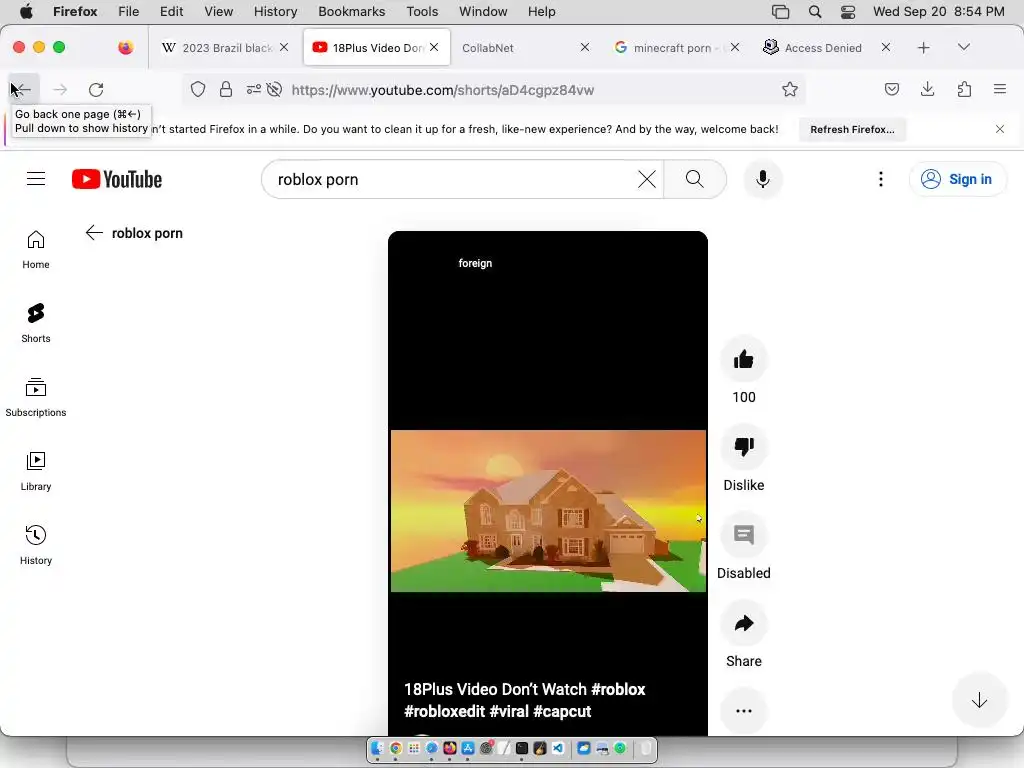Viewport: 1024px width, 768px height.
Task: Click the Sign in button
Action: 957,179
